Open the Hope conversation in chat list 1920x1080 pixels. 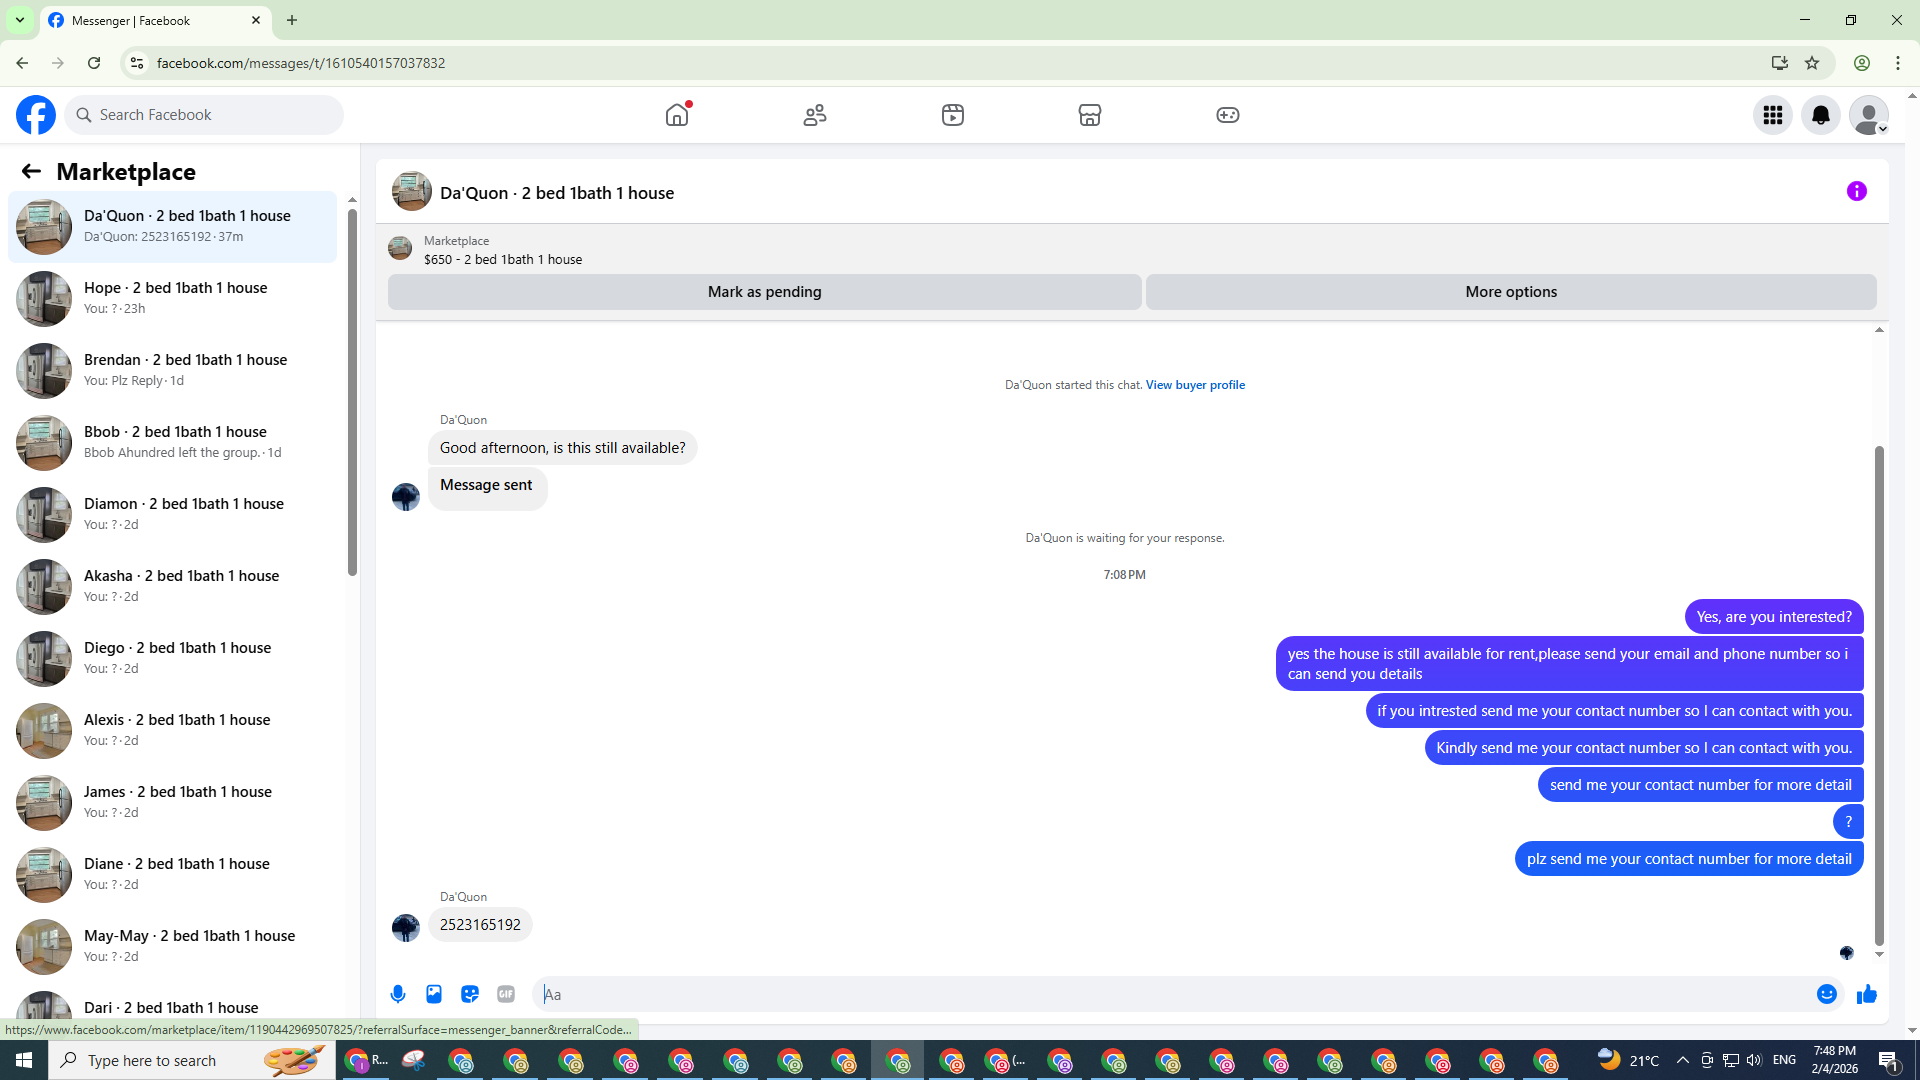coord(175,298)
